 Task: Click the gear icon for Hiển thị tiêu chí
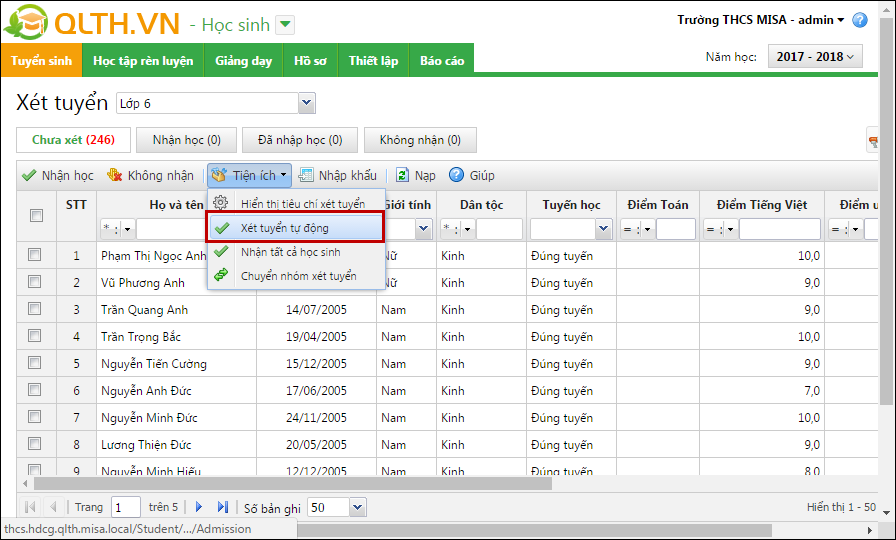[221, 203]
